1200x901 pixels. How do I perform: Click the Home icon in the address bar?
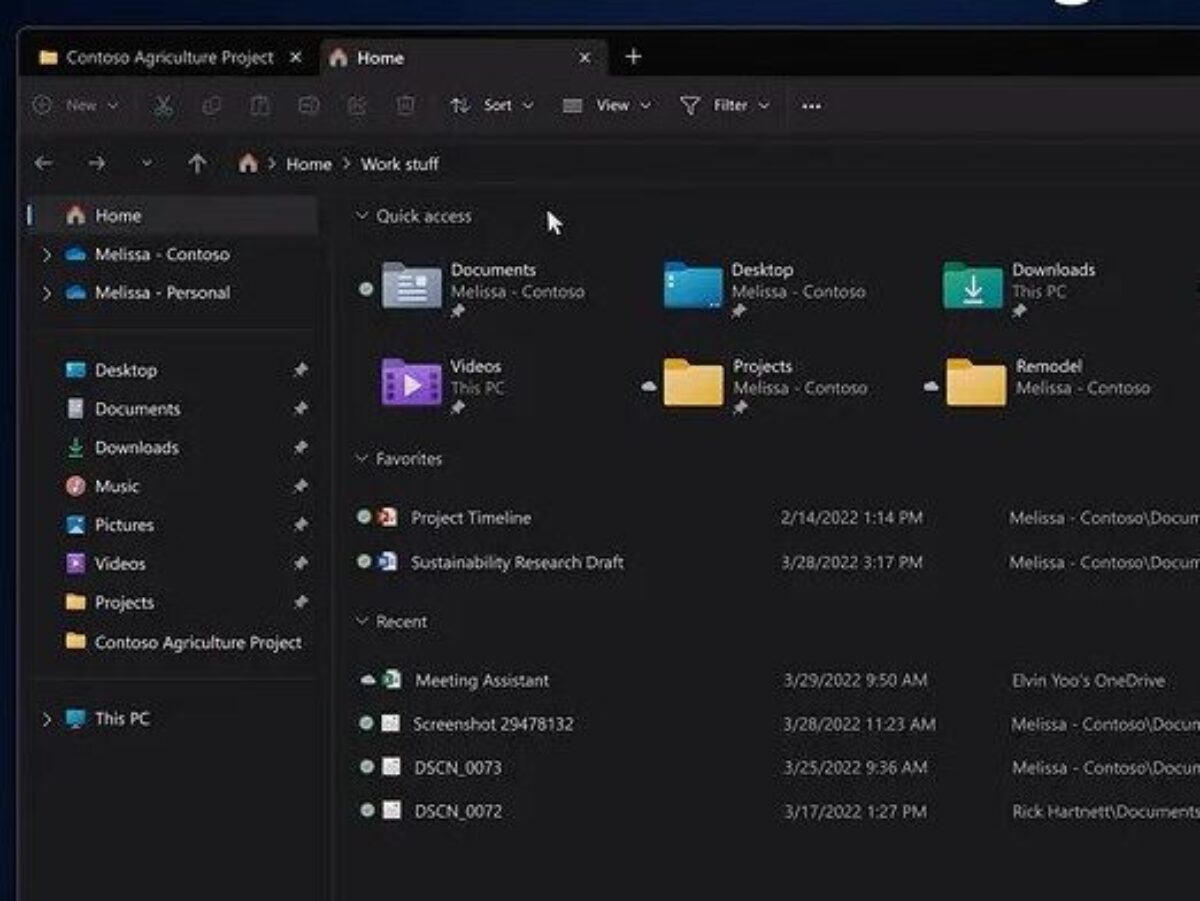pos(248,163)
